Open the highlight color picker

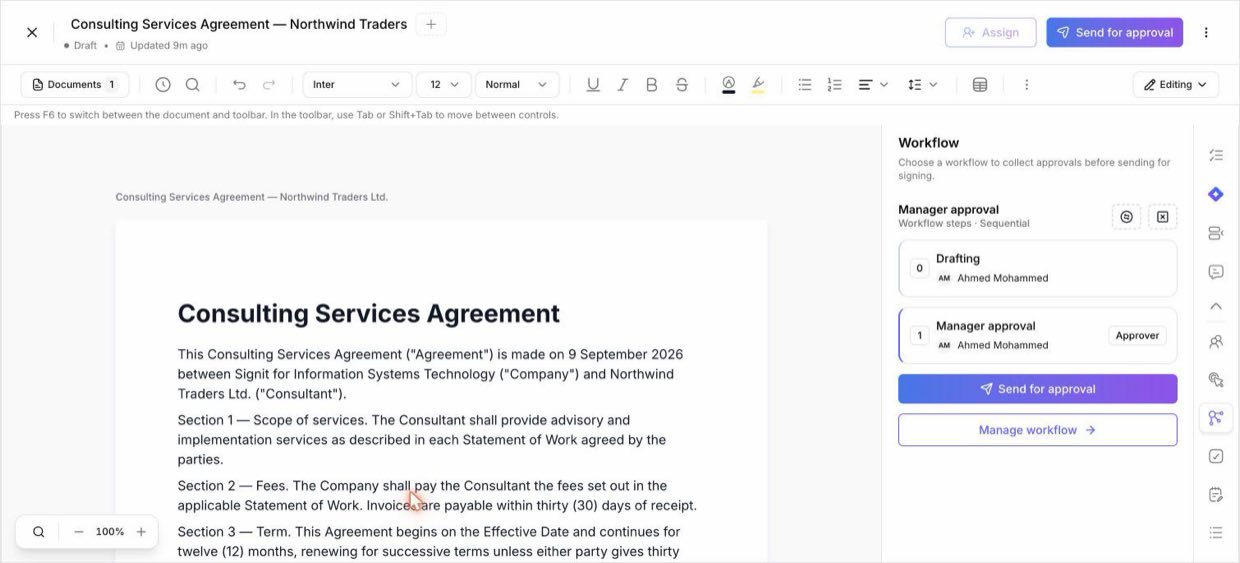(758, 85)
